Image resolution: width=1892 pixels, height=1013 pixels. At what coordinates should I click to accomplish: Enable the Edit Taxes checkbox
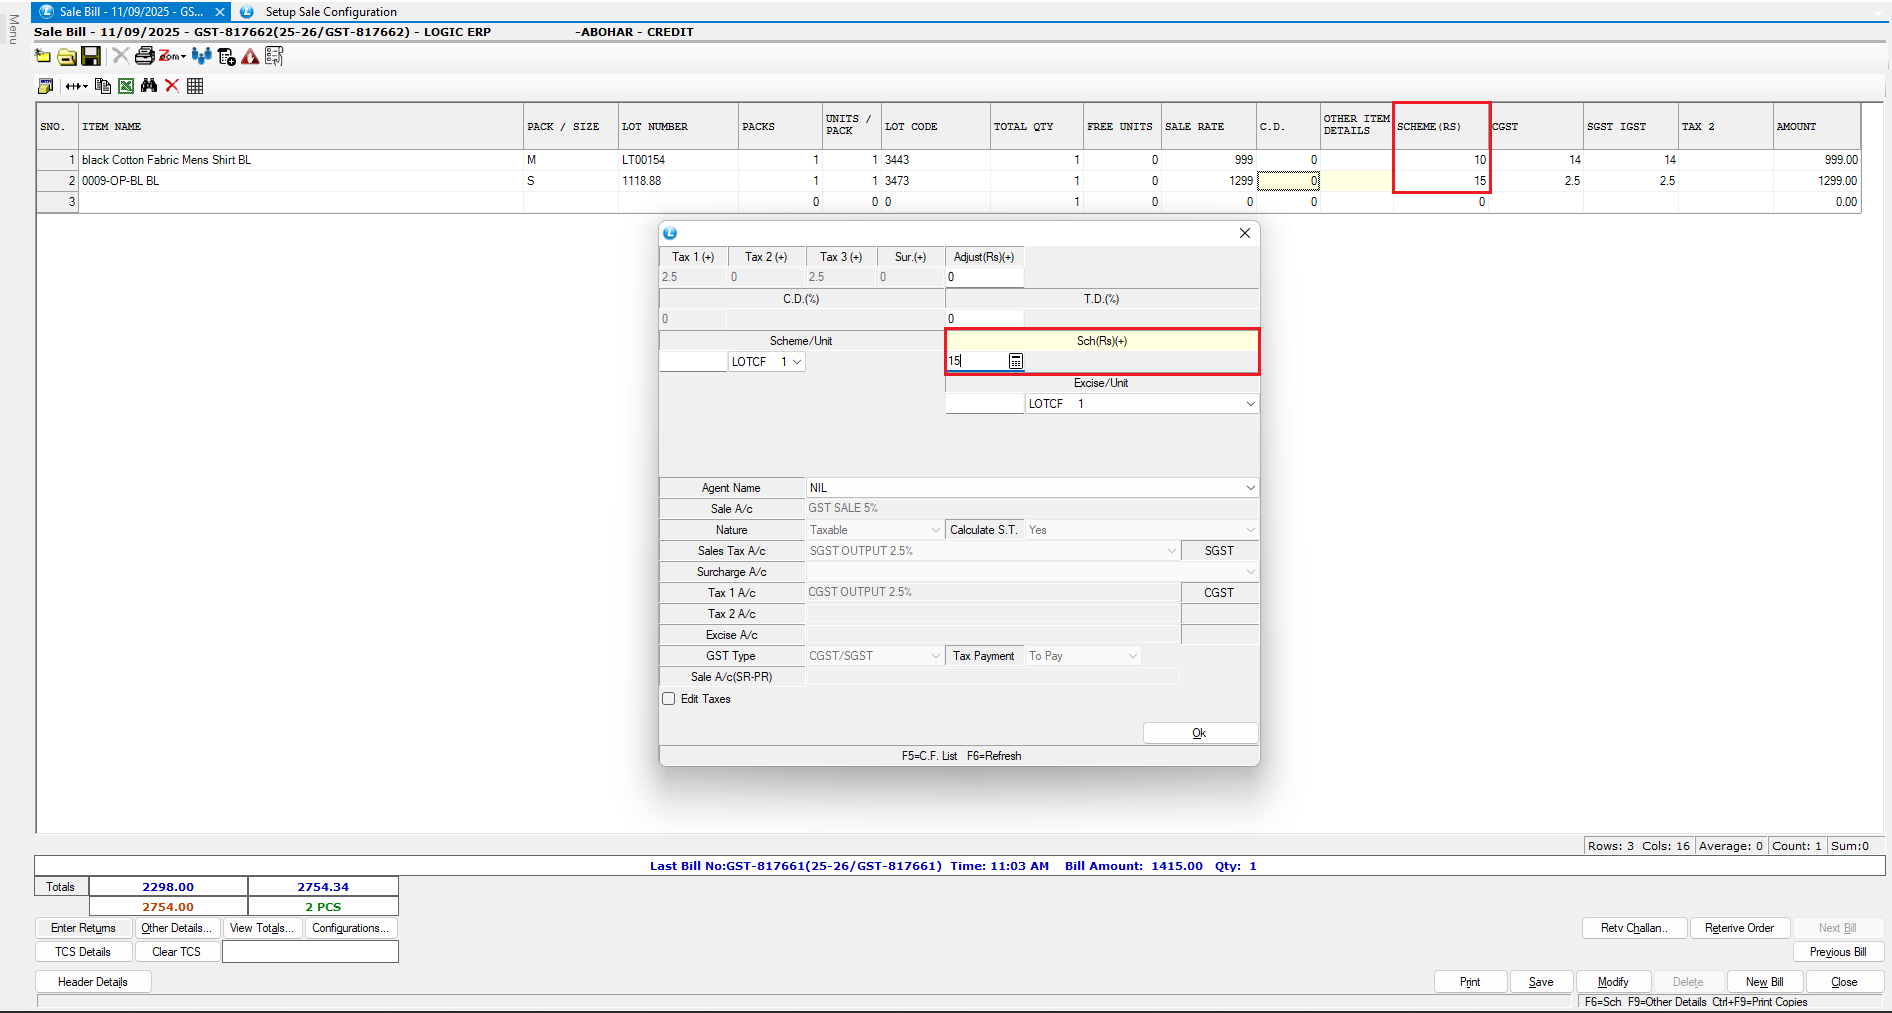click(669, 699)
